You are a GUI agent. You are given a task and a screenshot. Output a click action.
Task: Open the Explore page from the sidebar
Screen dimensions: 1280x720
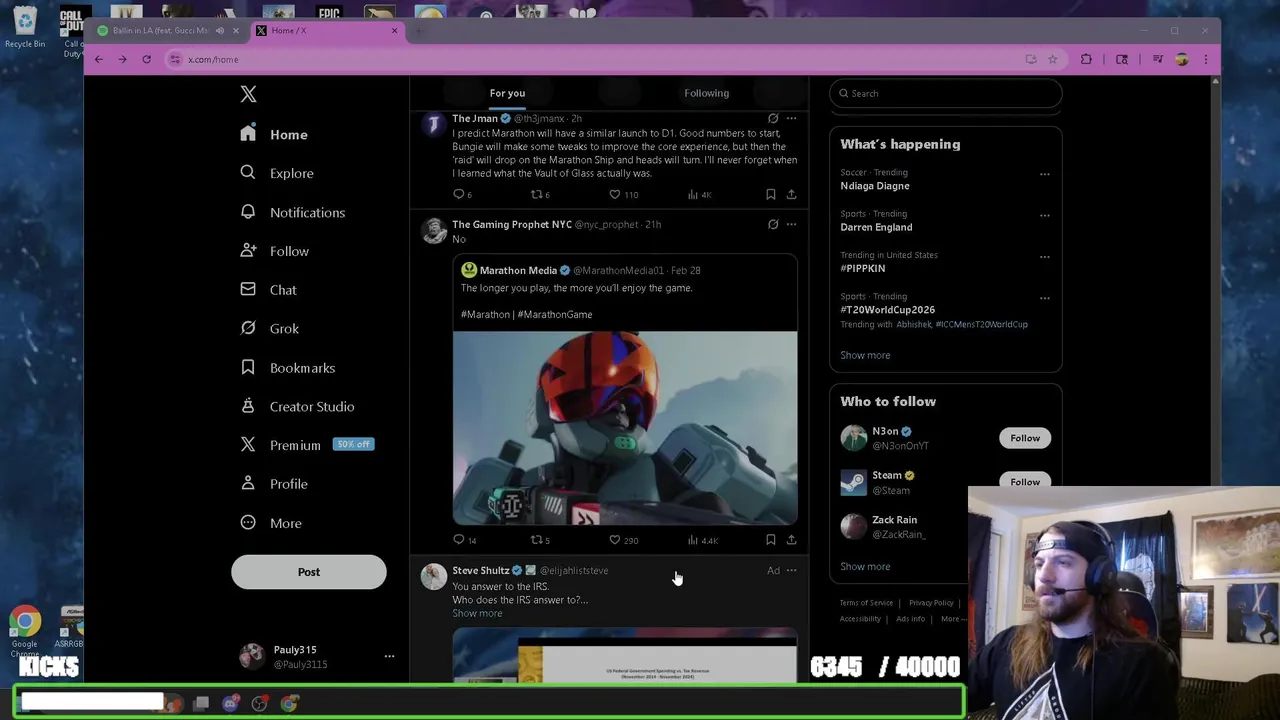coord(277,173)
